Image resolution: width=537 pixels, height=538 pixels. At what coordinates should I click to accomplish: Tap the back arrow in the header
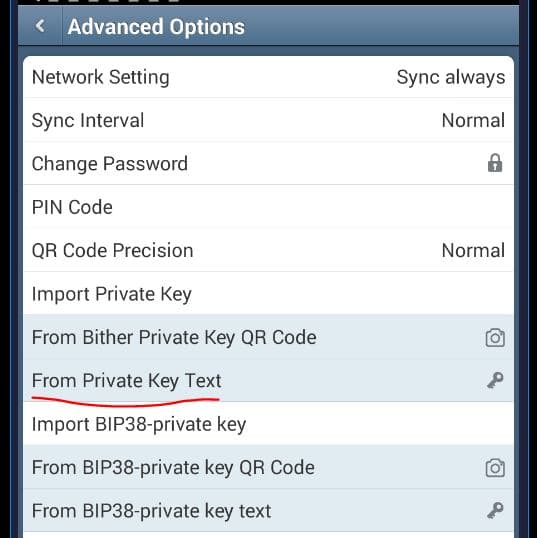coord(40,26)
